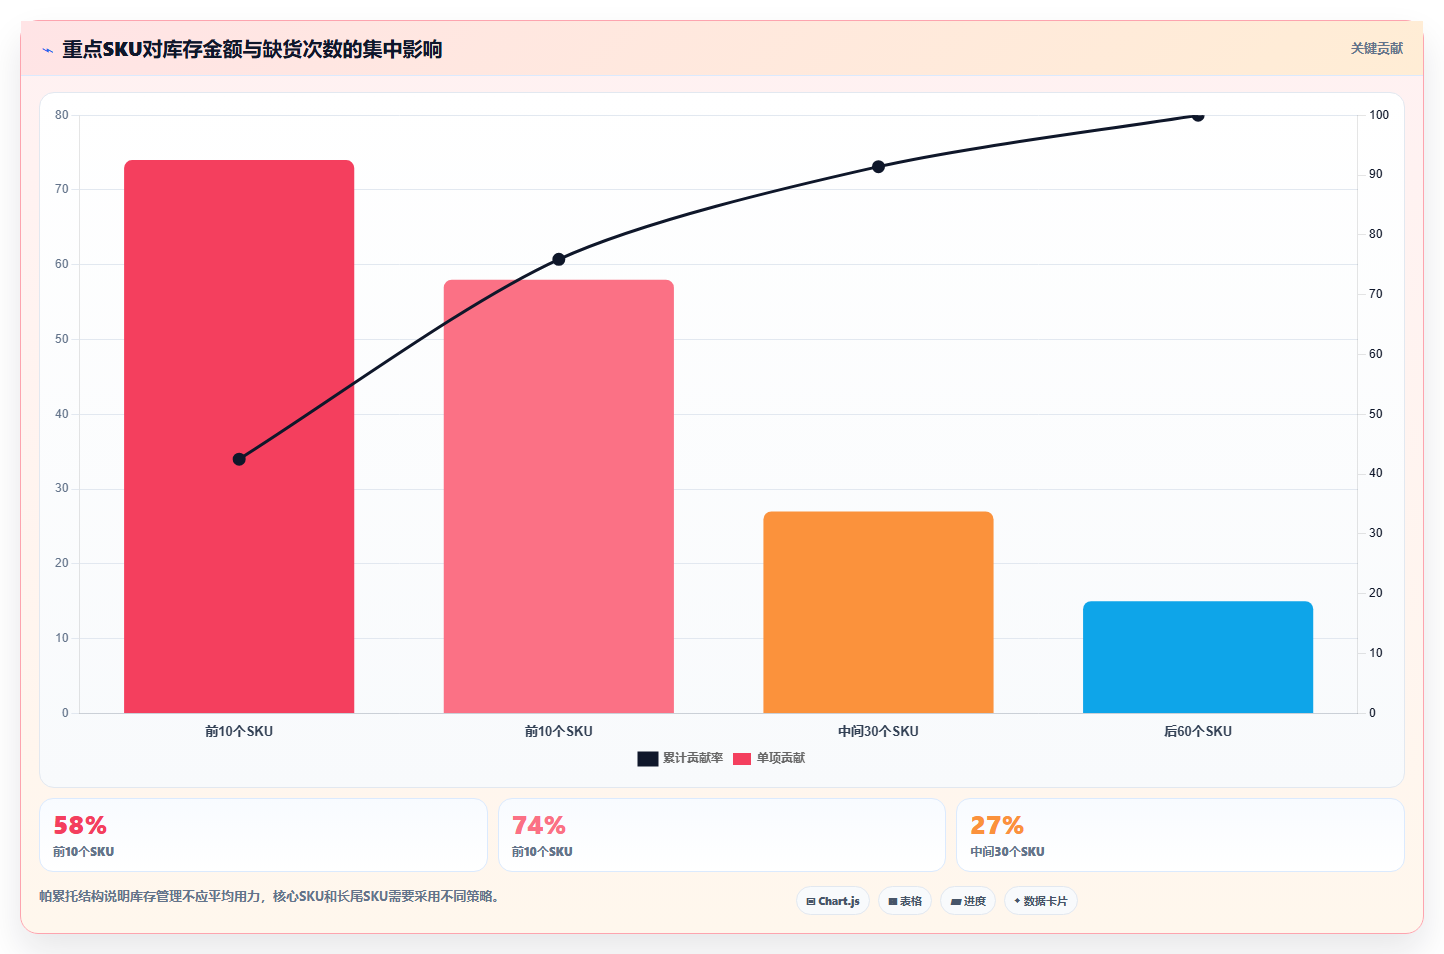Click the chart title 重点SKU对库存金额与缺货次数的集中影响

point(252,49)
